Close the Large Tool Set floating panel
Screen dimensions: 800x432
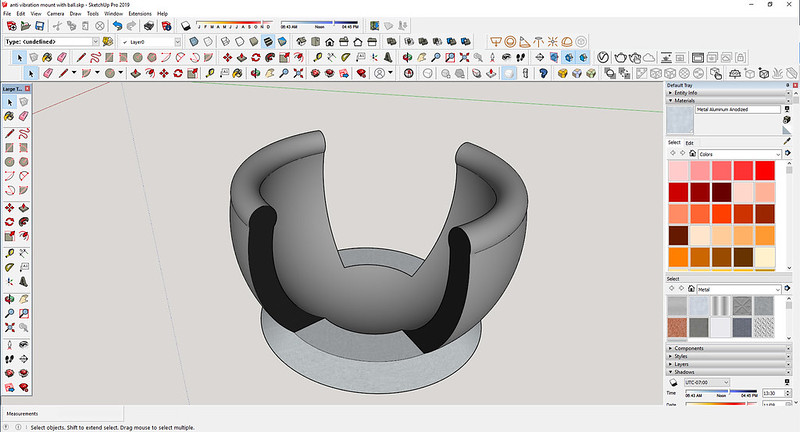click(x=28, y=89)
